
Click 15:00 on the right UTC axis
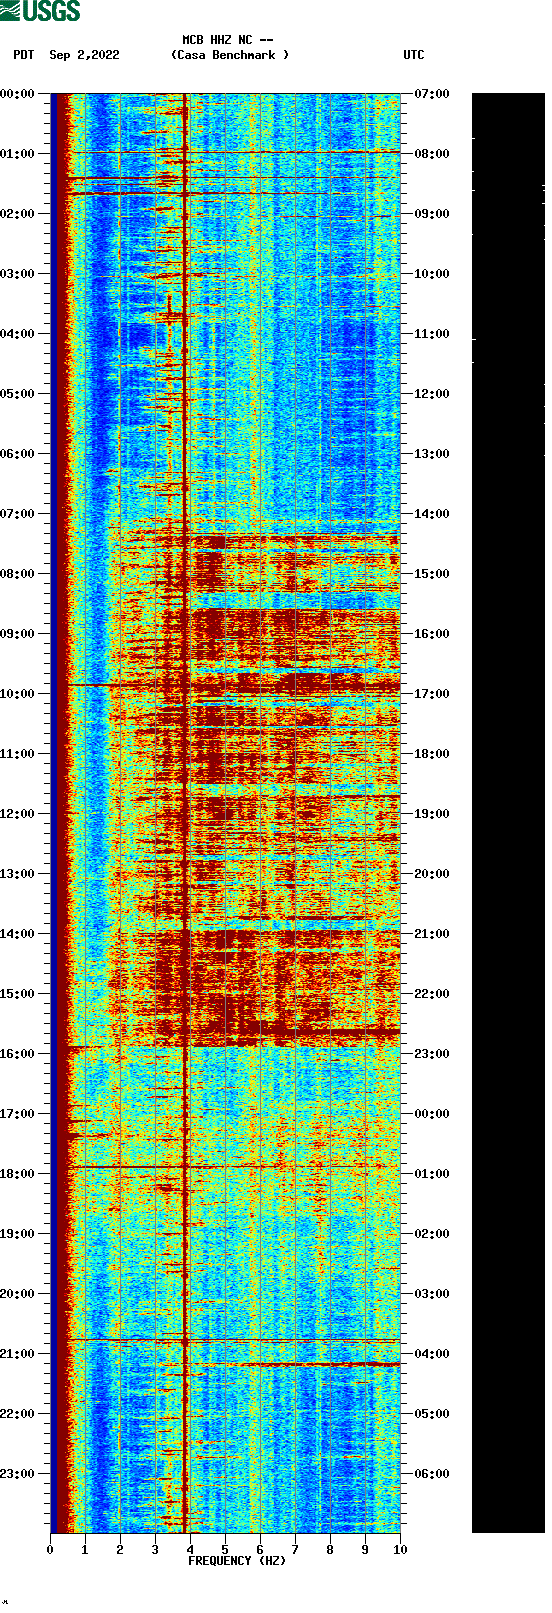(x=432, y=574)
